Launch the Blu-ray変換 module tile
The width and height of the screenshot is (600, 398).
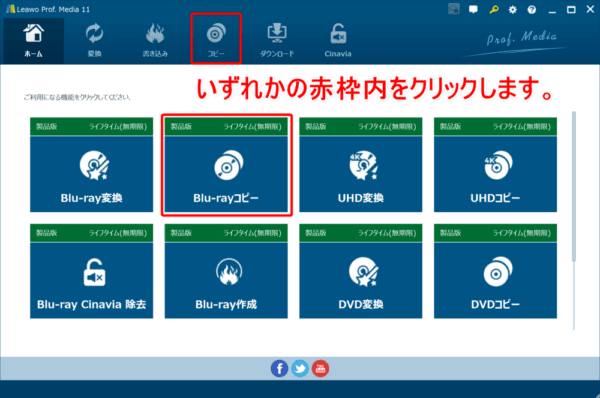[x=91, y=165]
